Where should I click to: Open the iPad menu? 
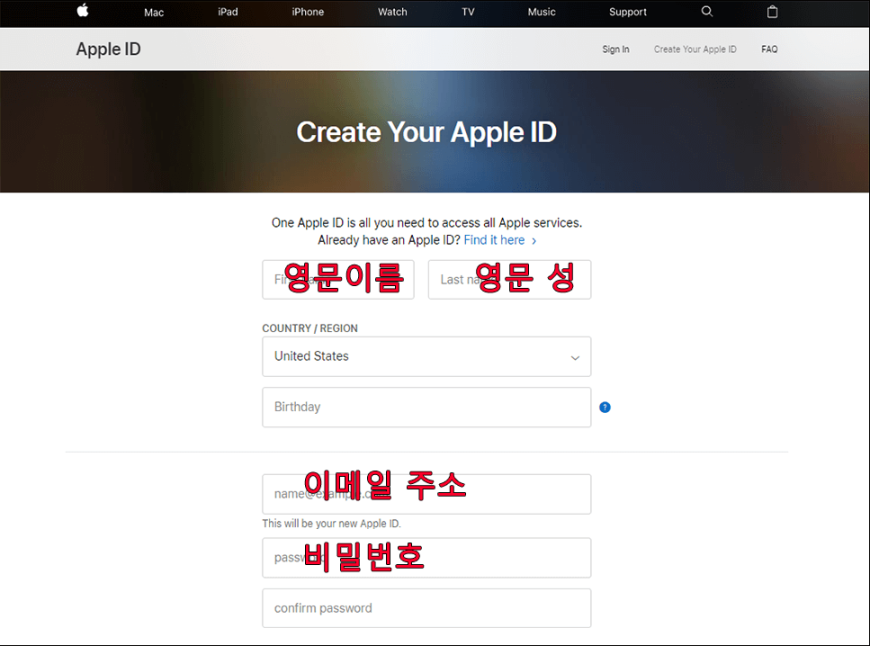pyautogui.click(x=228, y=12)
